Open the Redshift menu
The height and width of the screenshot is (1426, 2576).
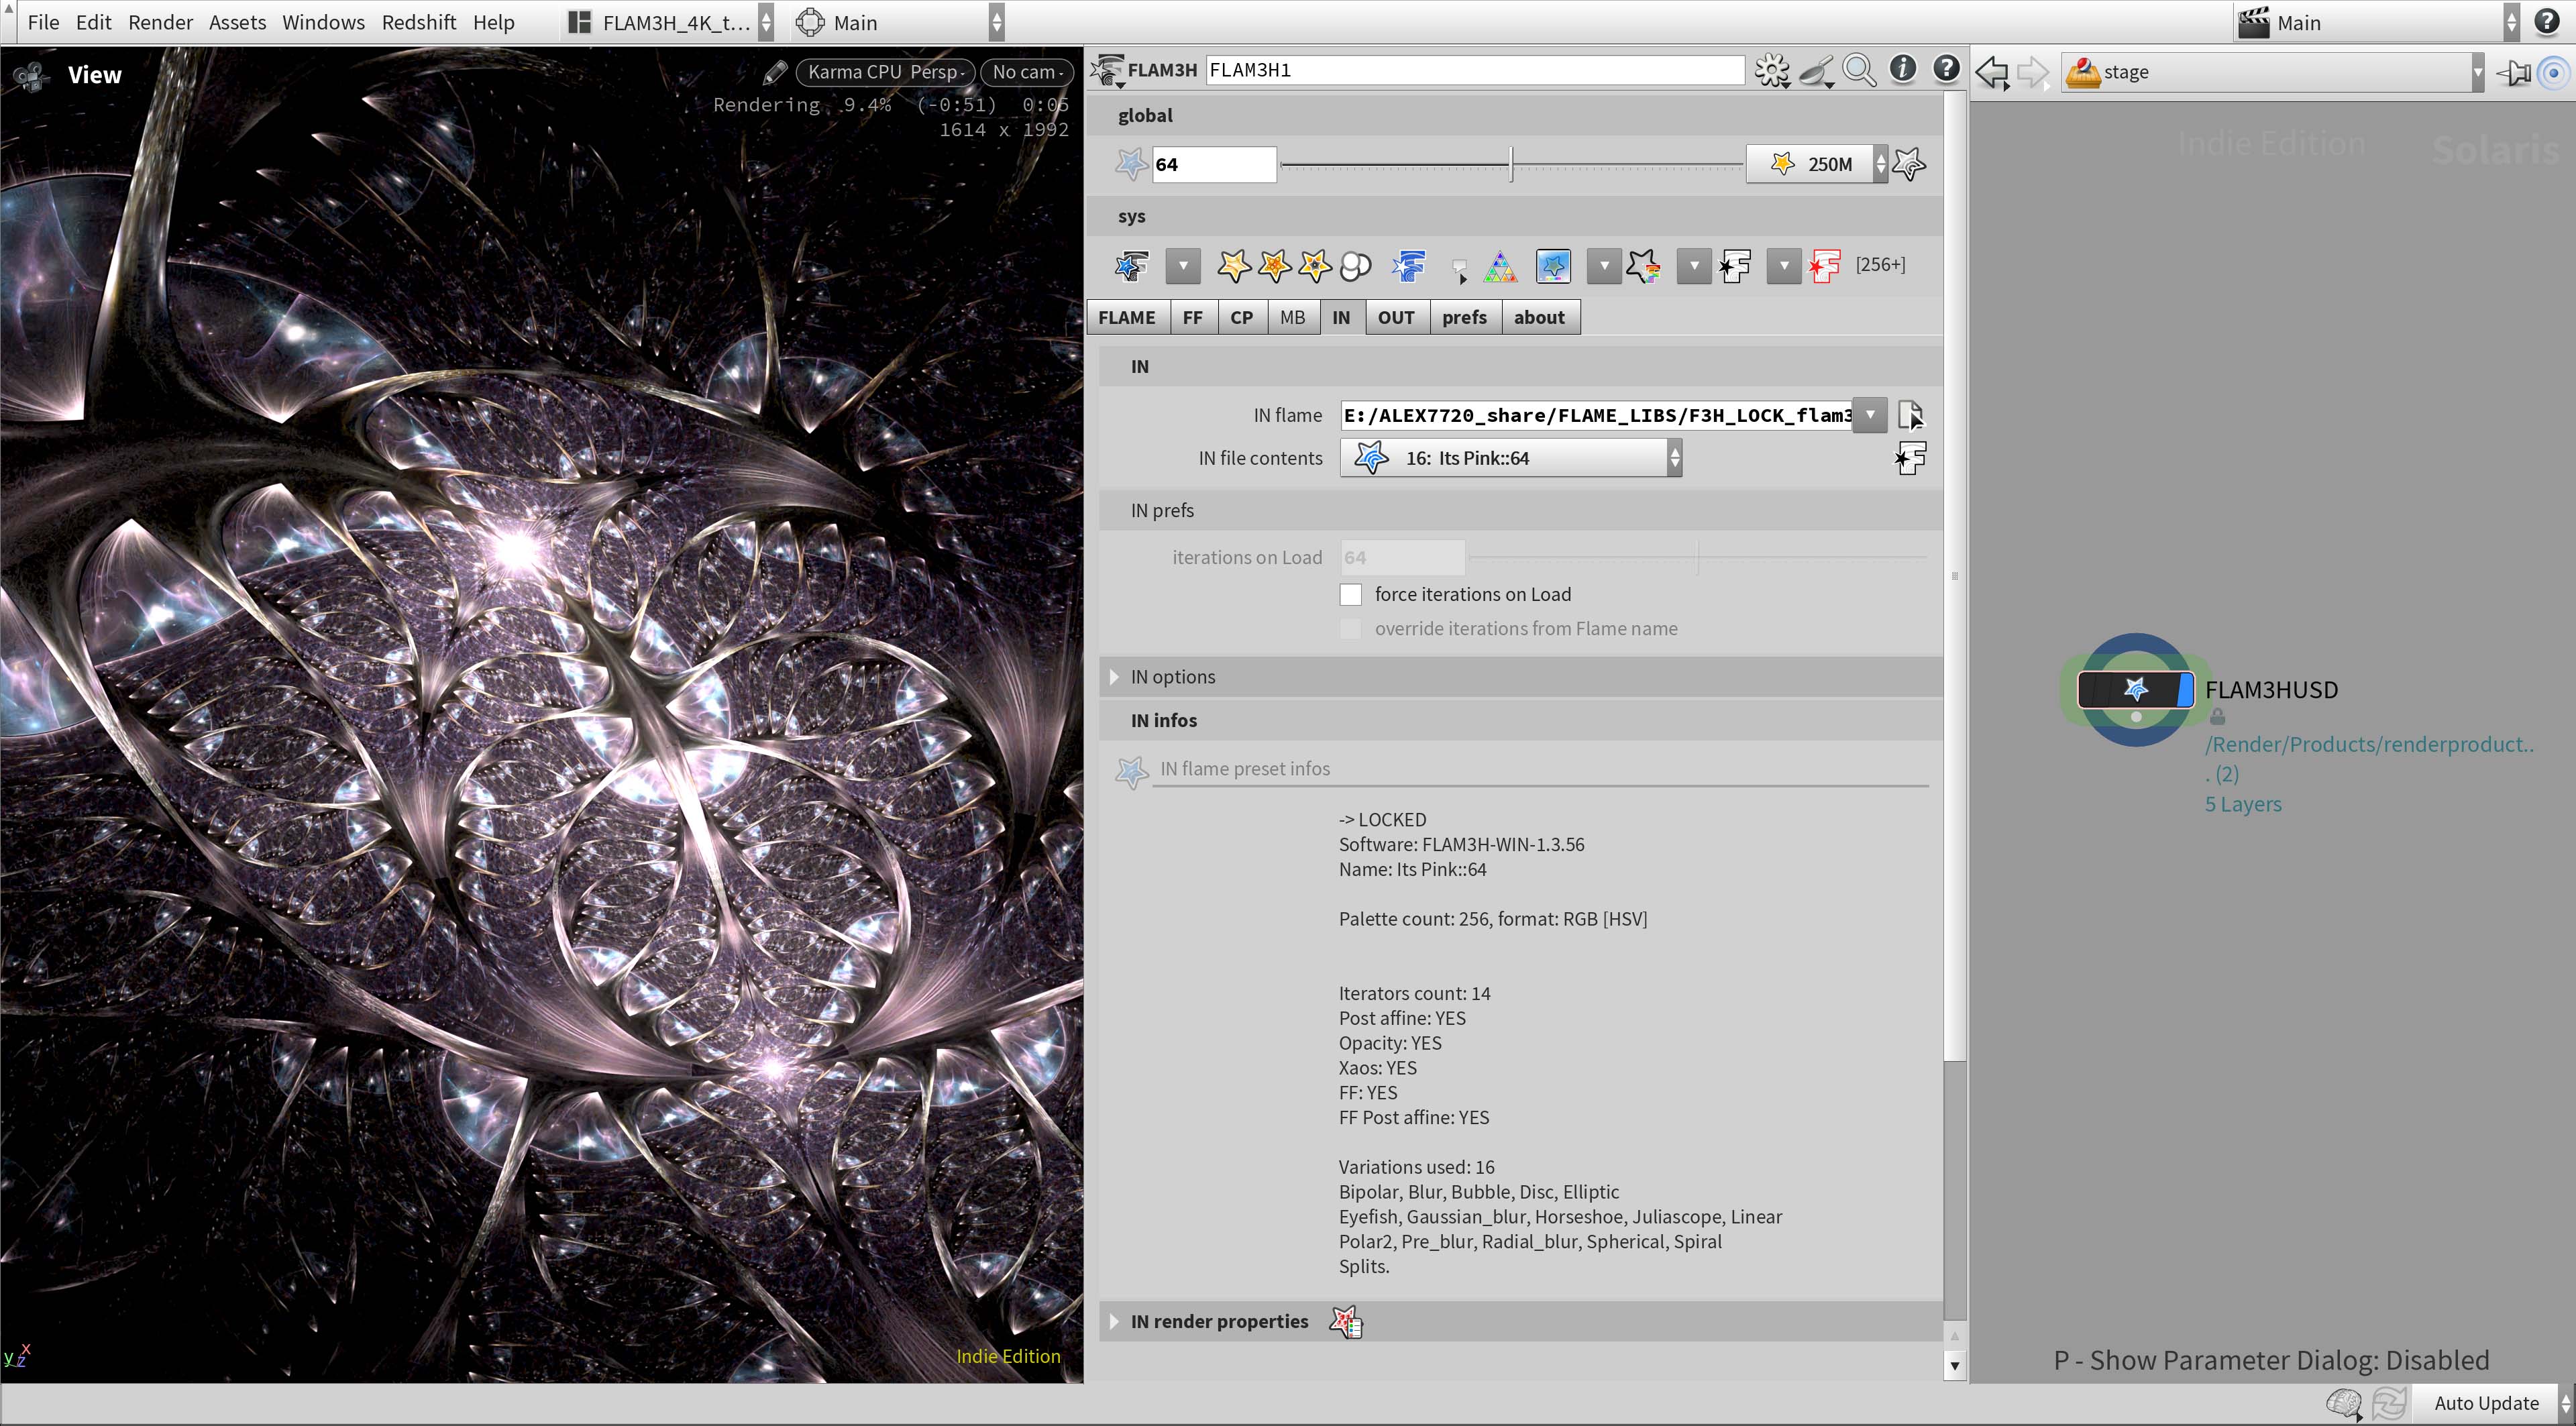point(419,22)
